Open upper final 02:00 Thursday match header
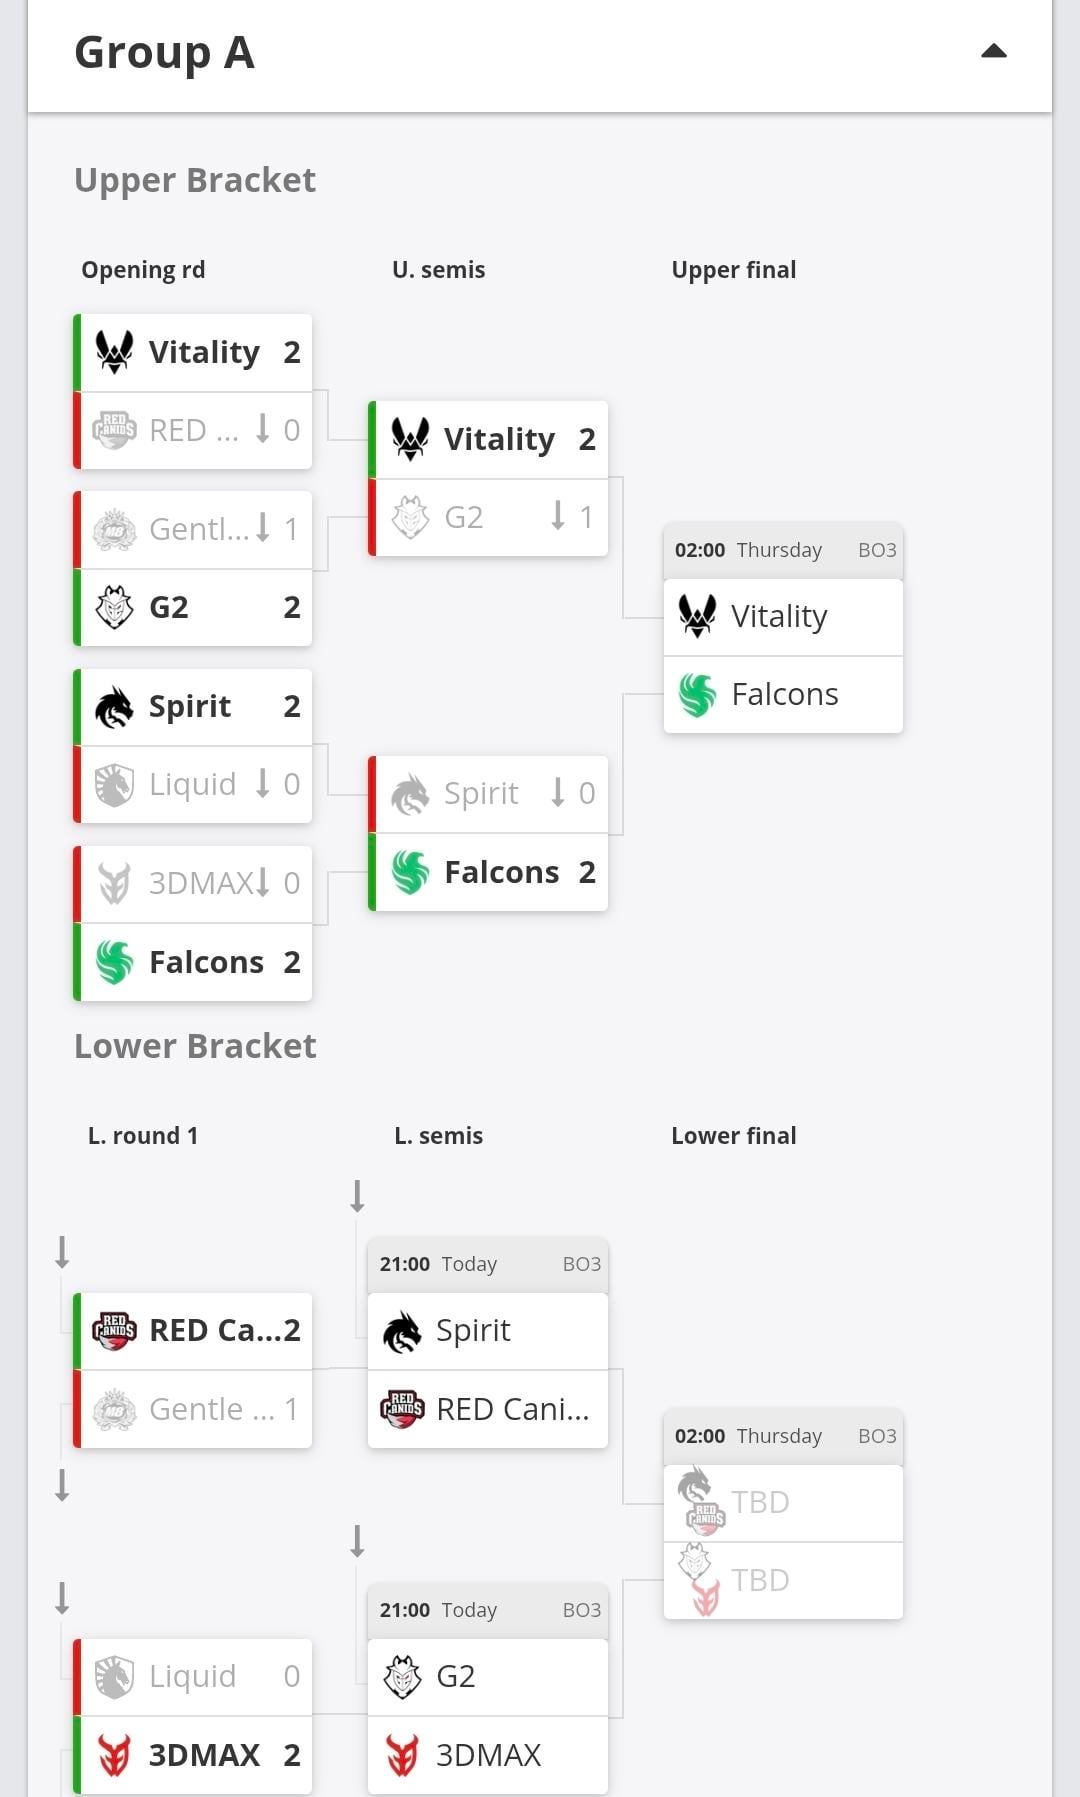1080x1797 pixels. click(783, 550)
